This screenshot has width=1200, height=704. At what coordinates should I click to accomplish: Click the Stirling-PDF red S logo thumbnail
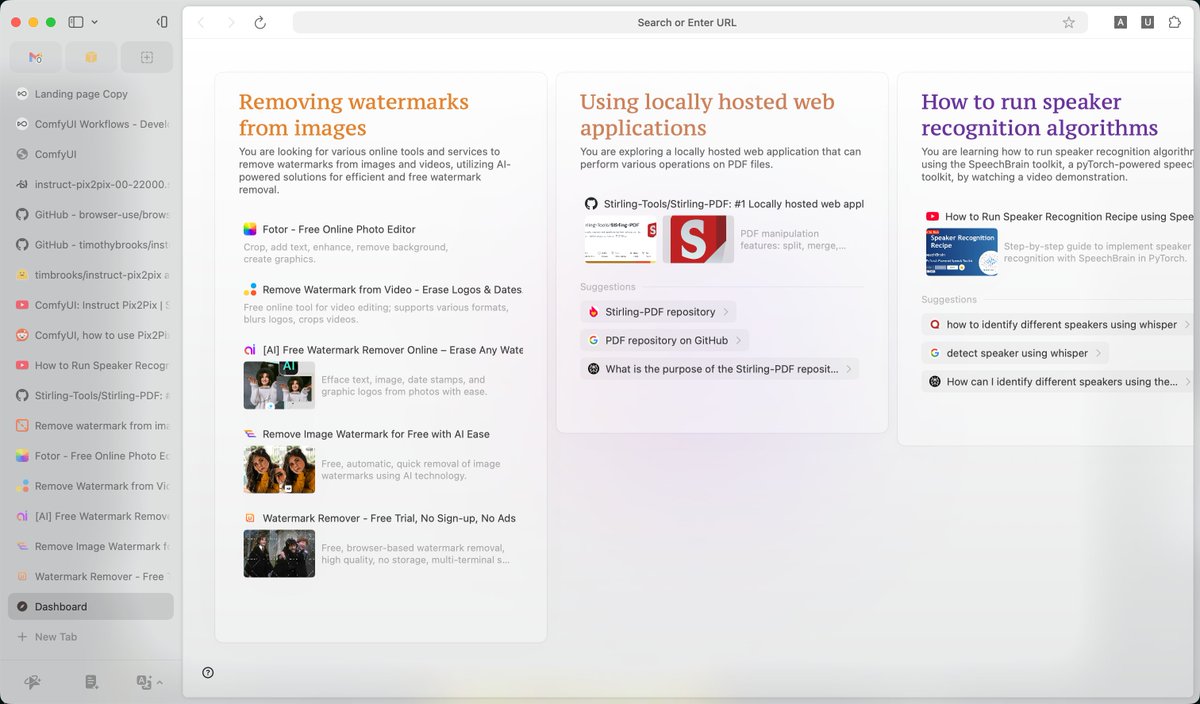698,239
